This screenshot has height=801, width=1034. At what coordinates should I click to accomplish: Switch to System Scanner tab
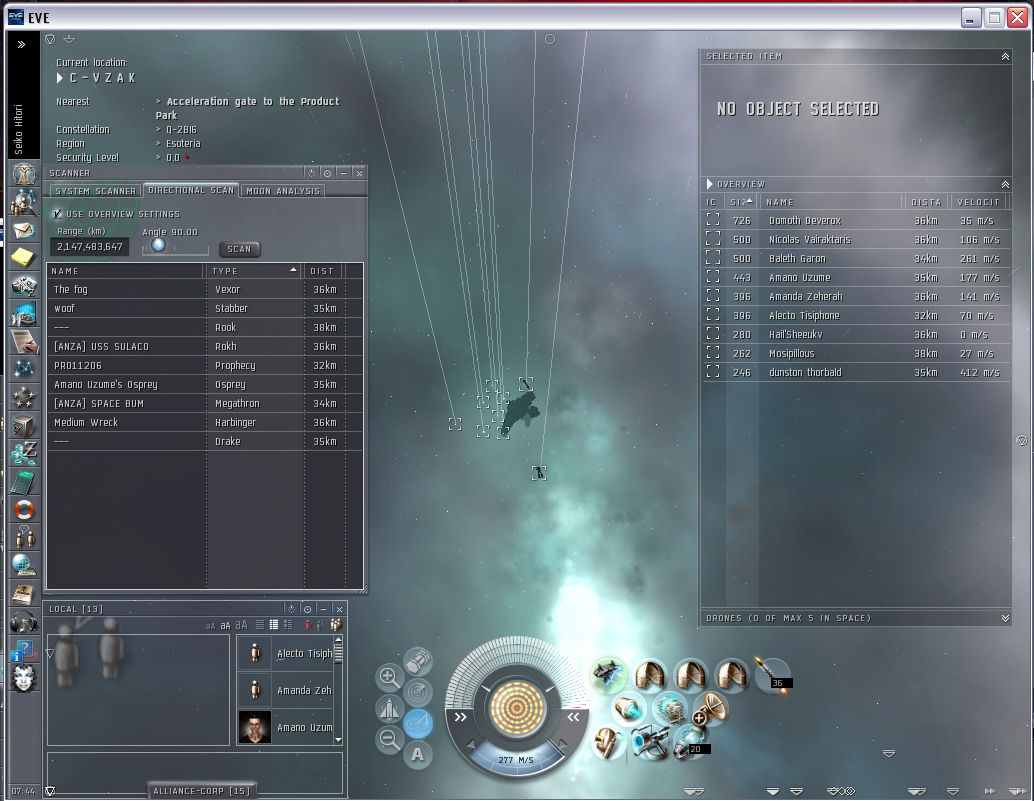(96, 191)
